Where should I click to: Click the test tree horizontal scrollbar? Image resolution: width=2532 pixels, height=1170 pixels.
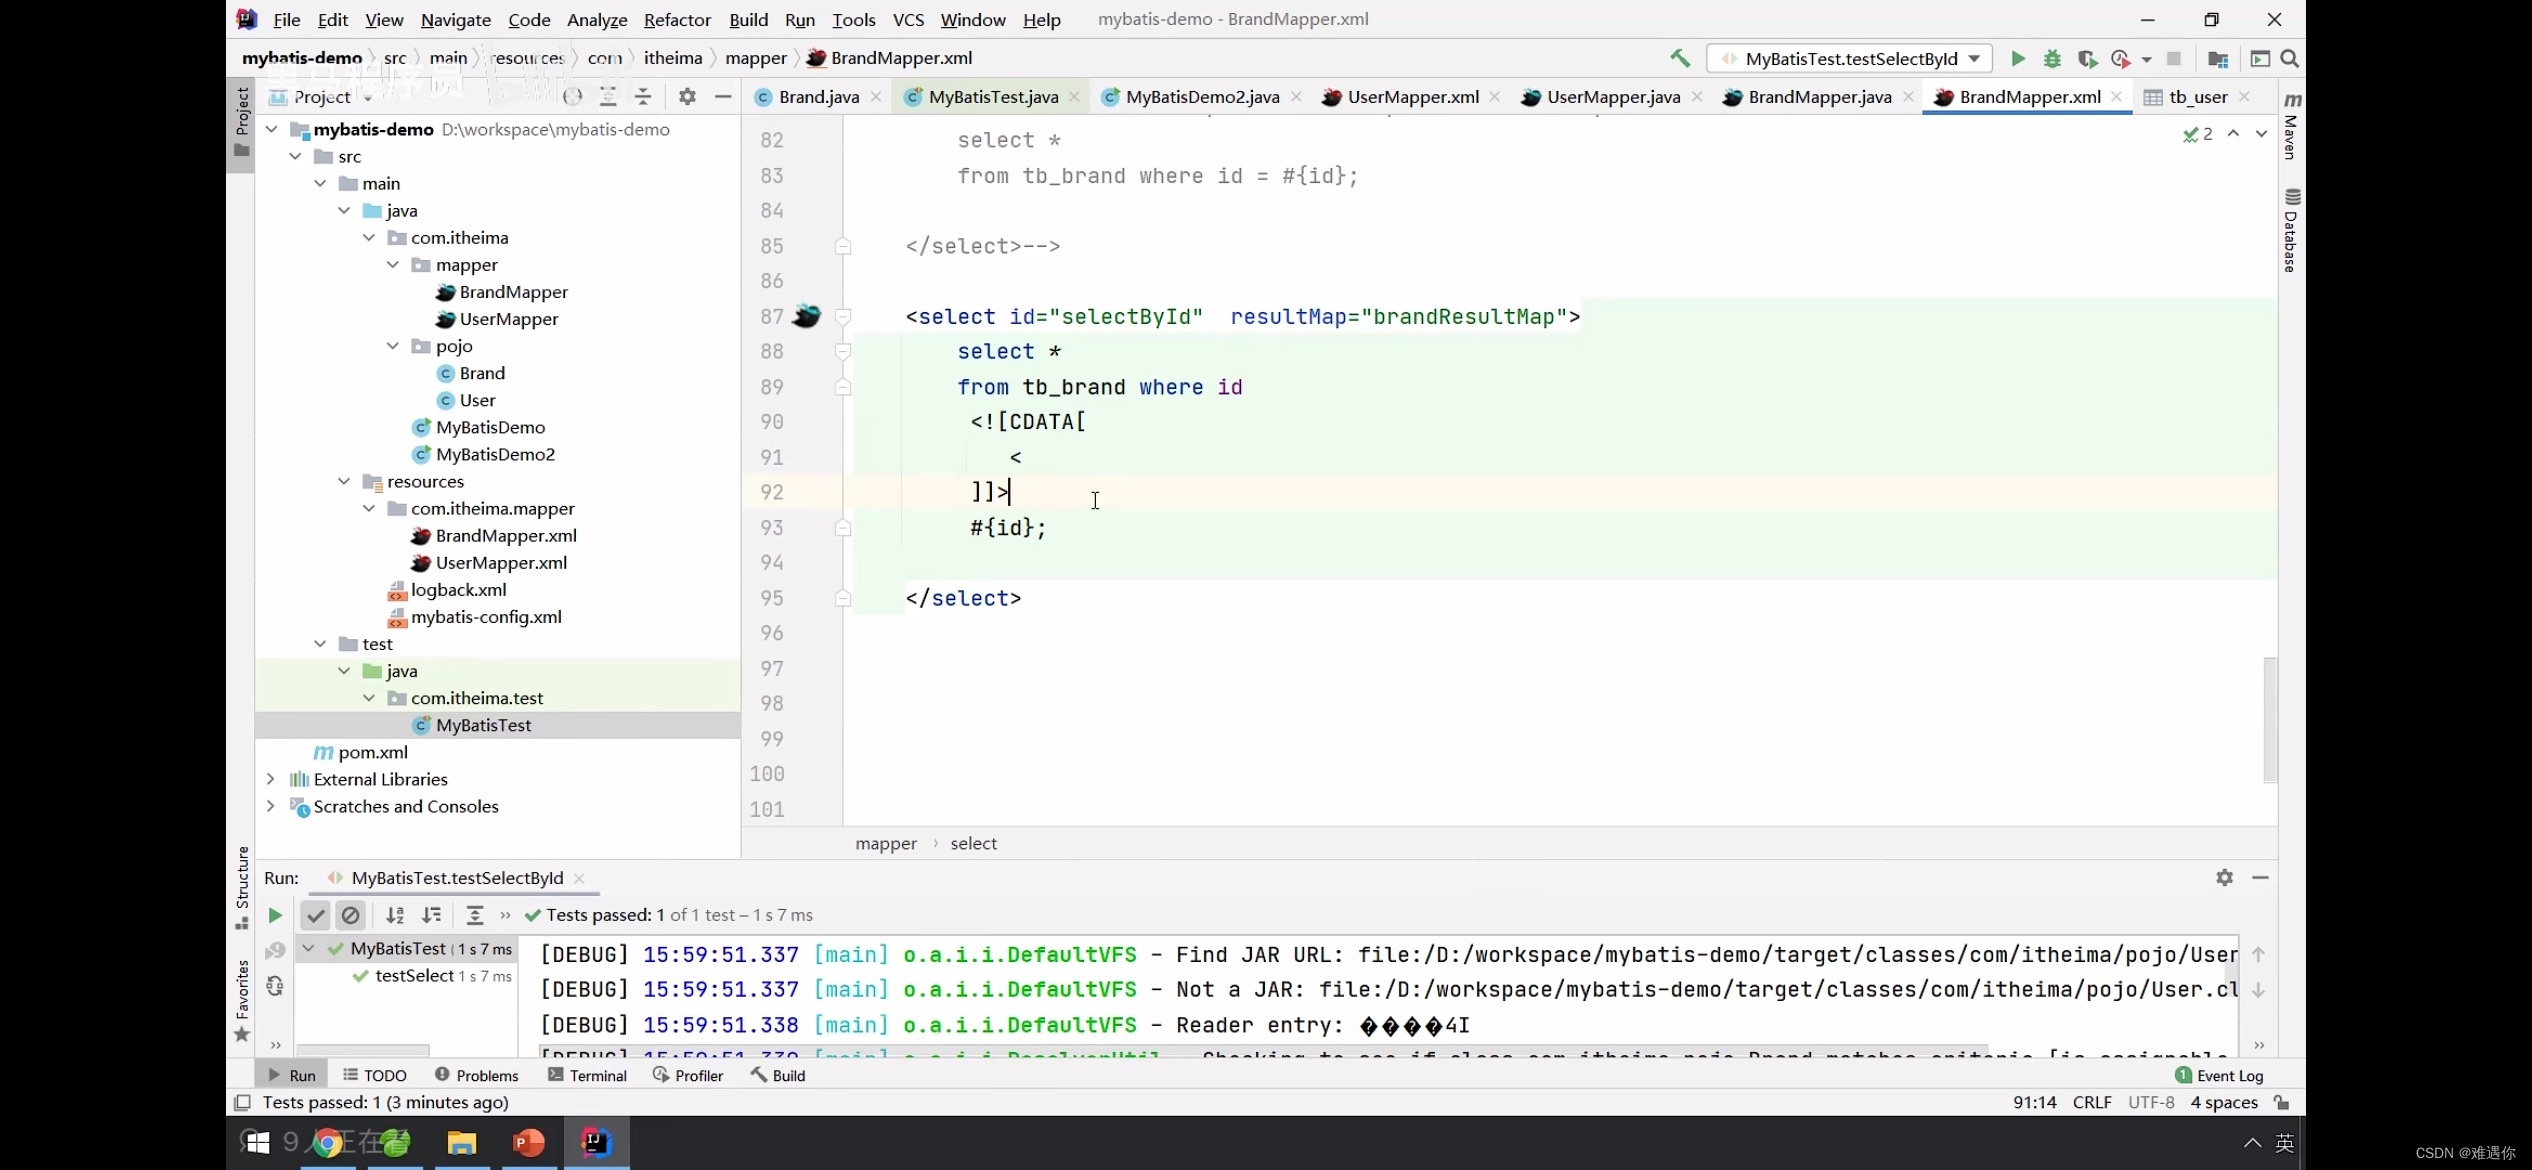[x=364, y=1049]
